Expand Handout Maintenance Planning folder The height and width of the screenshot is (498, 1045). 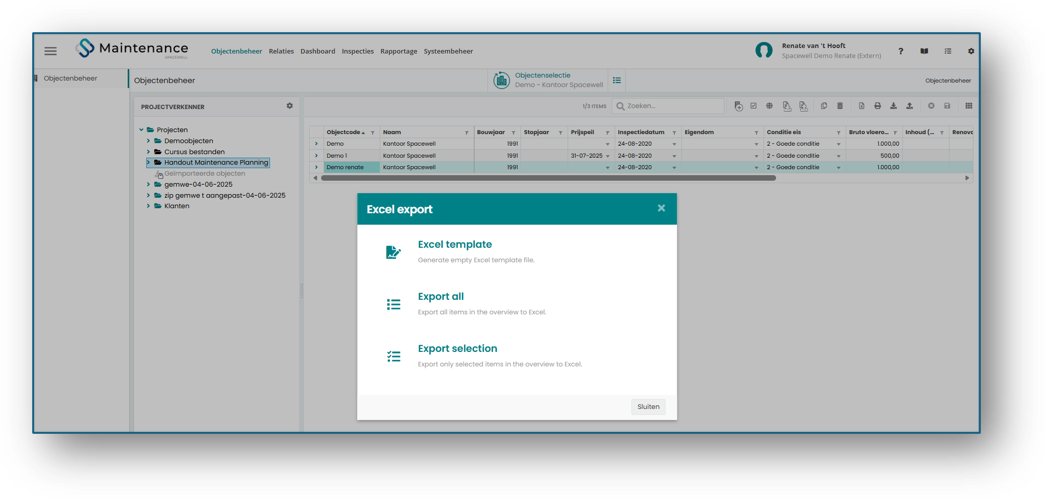[149, 162]
